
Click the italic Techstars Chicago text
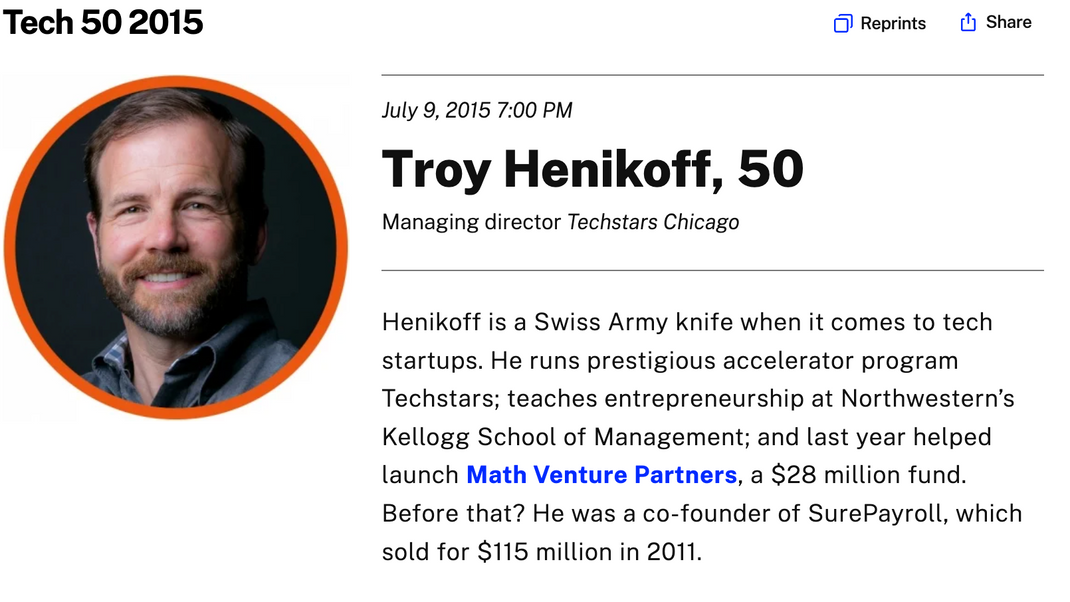[653, 222]
